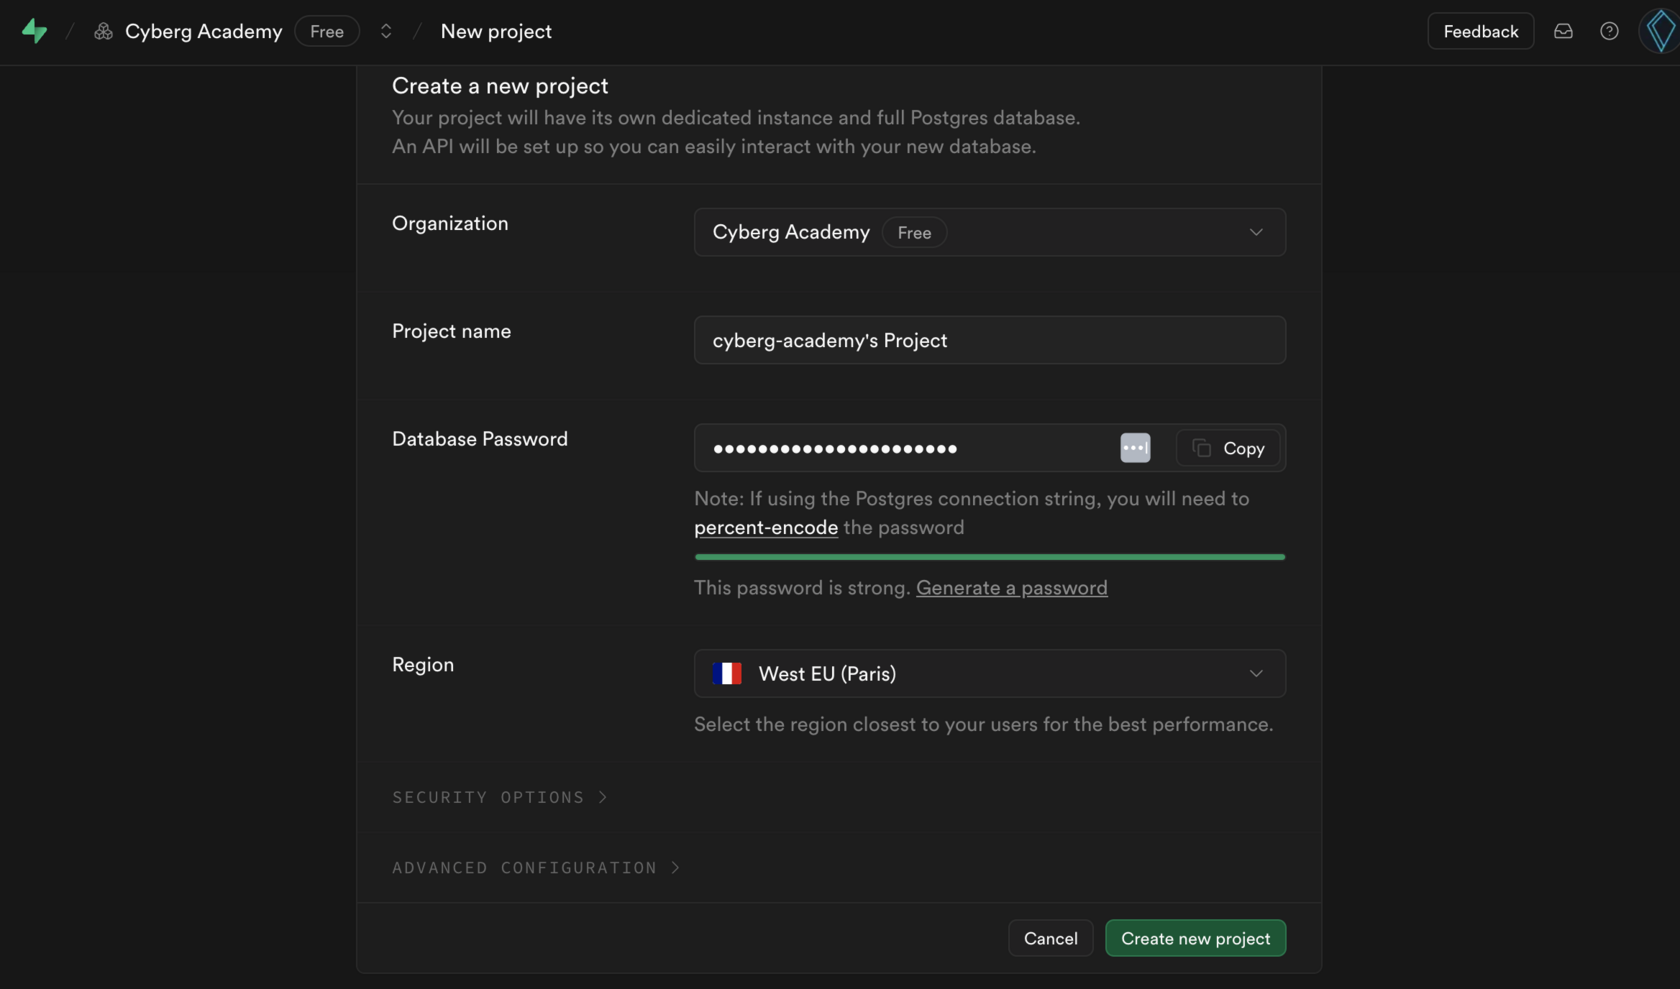The width and height of the screenshot is (1680, 989).
Task: Expand Advanced Configuration section
Action: [x=536, y=868]
